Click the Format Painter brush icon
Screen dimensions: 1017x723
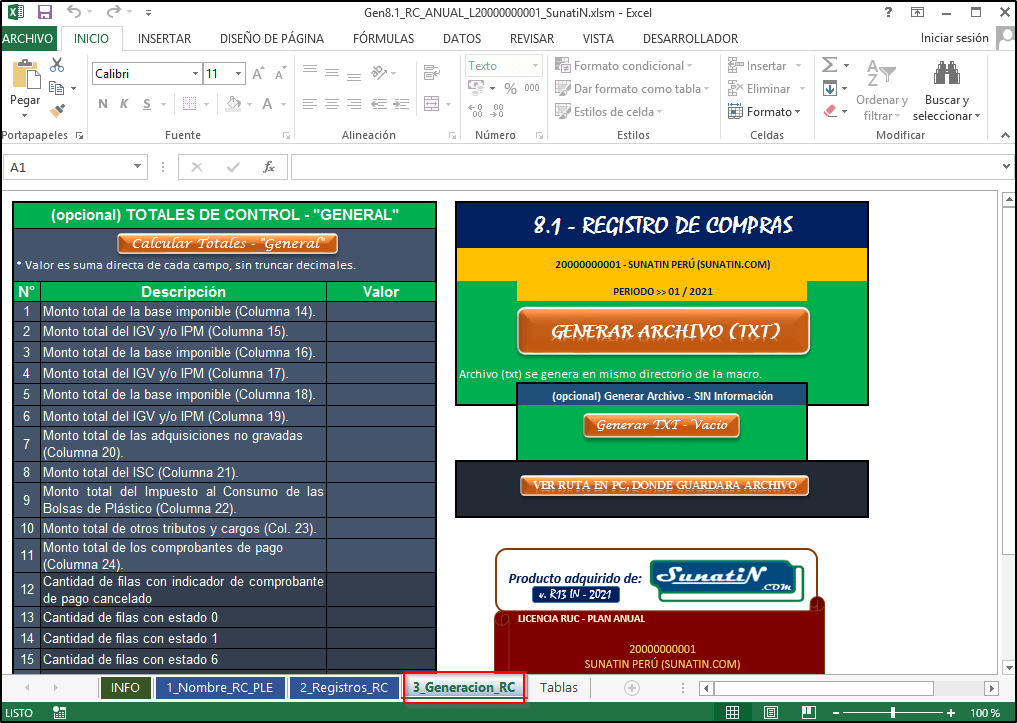(57, 110)
